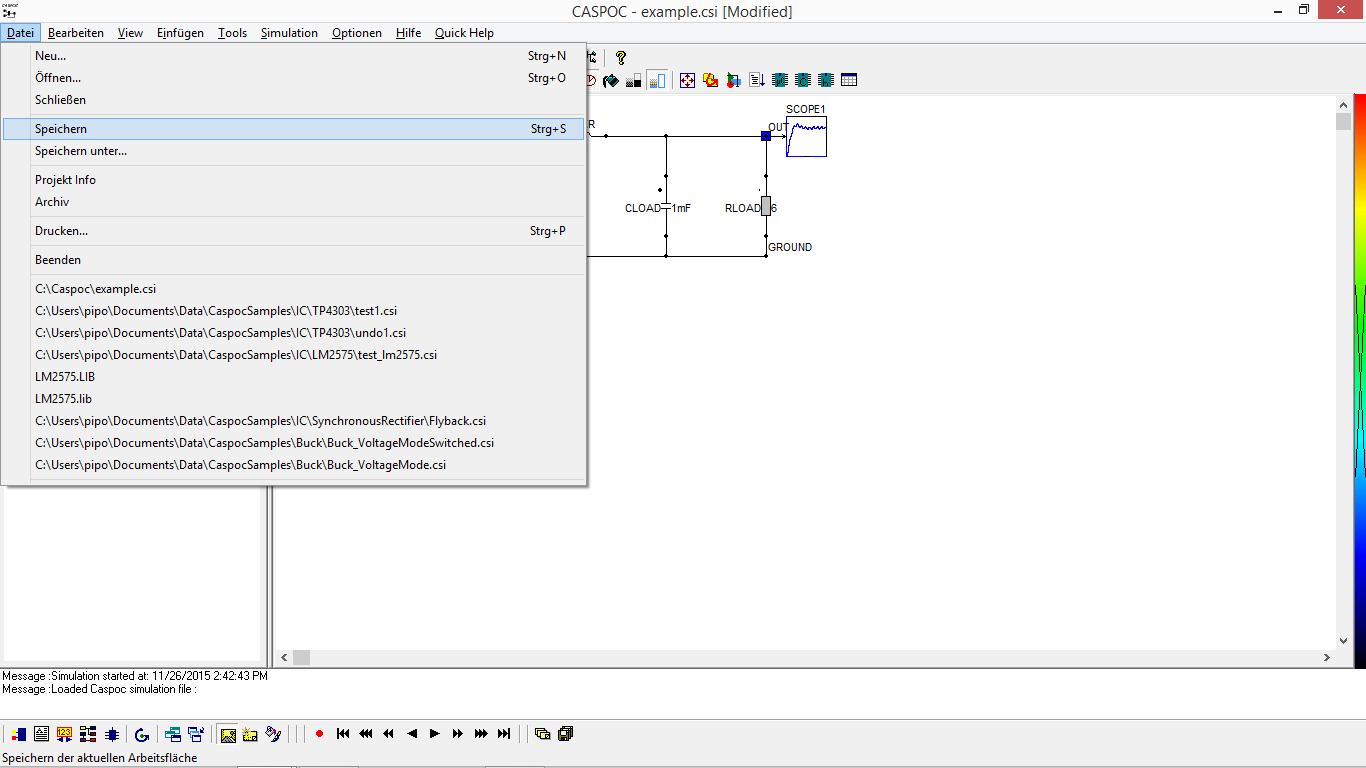Open recent file Flyback.csi
Viewport: 1366px width, 768px height.
294,421
